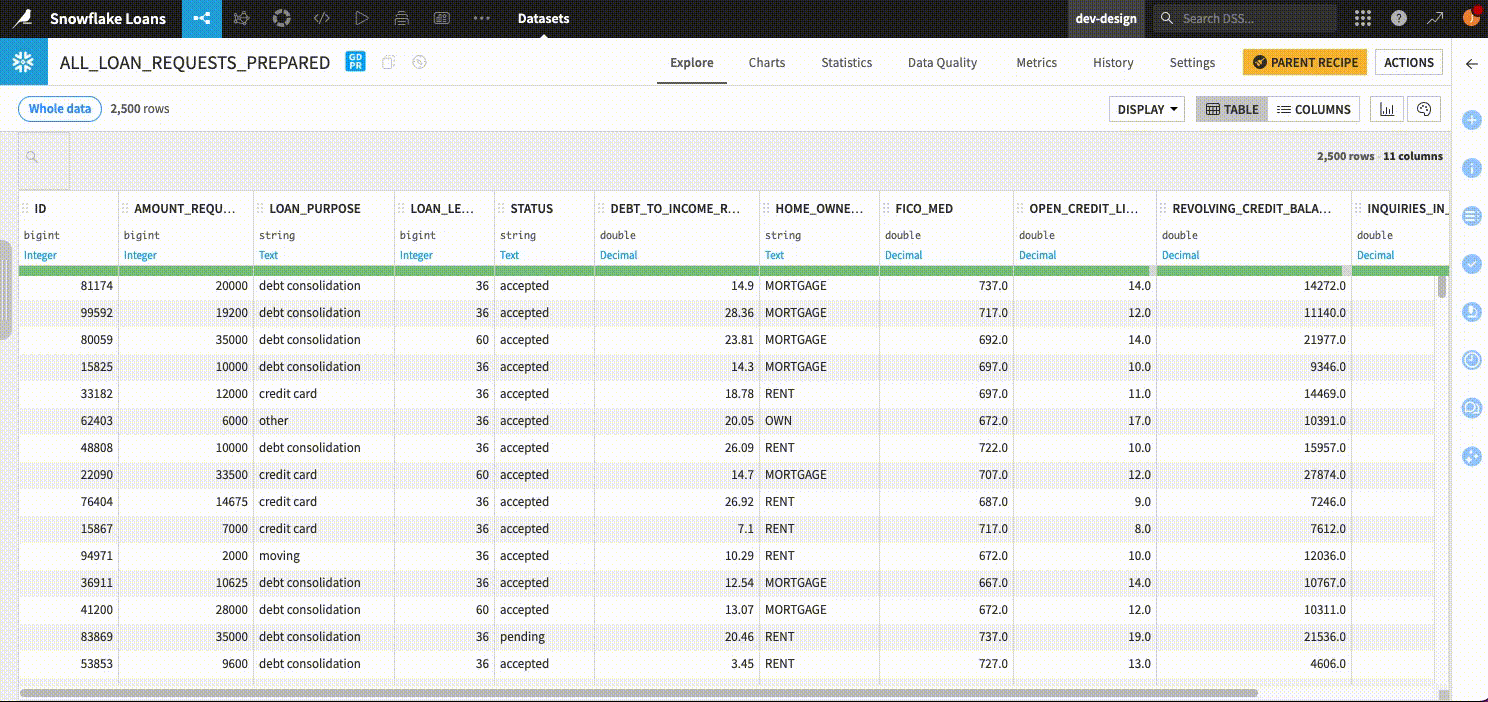Open the schema list icon in right sidebar
The width and height of the screenshot is (1488, 702).
[x=1471, y=216]
